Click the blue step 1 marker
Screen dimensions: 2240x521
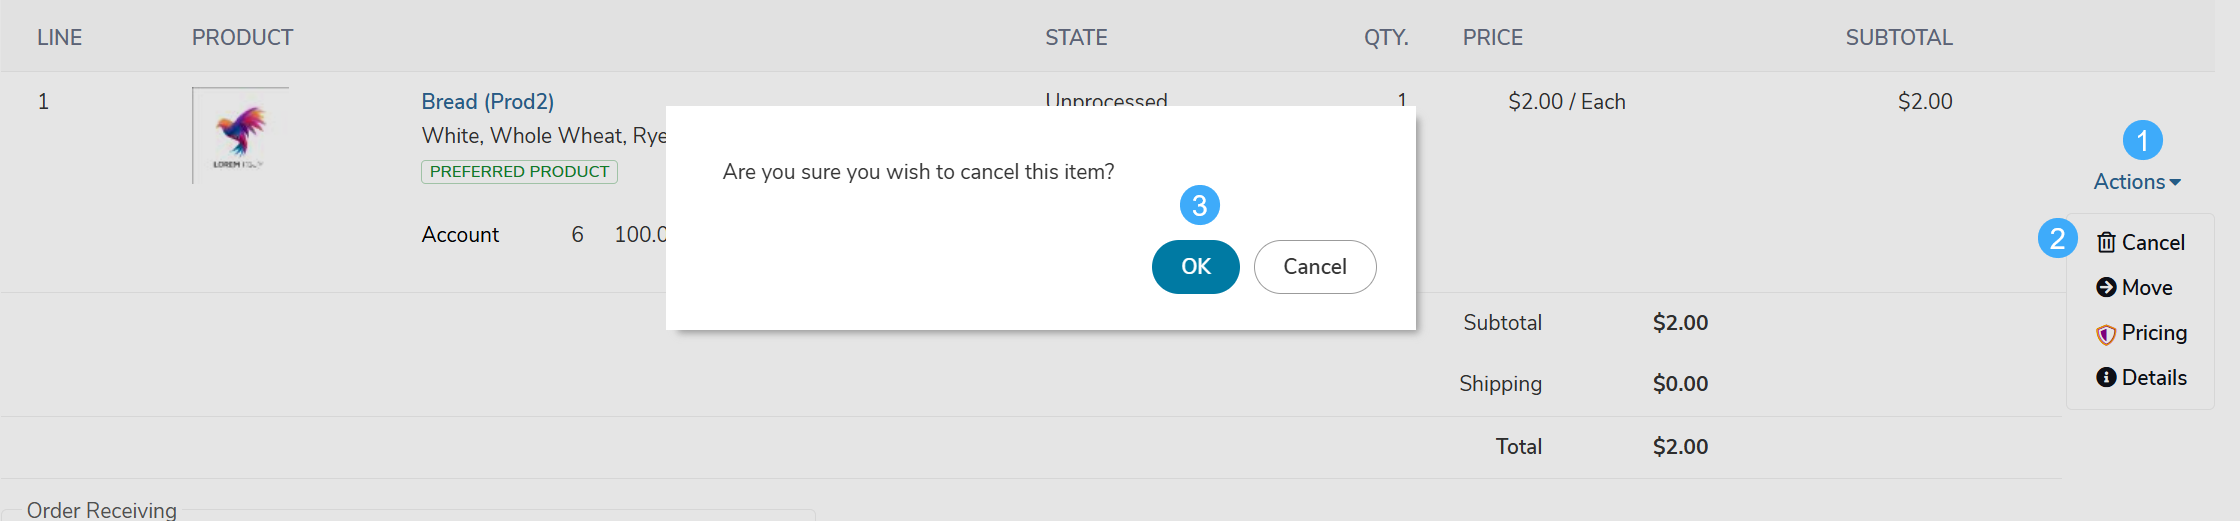(x=2142, y=140)
